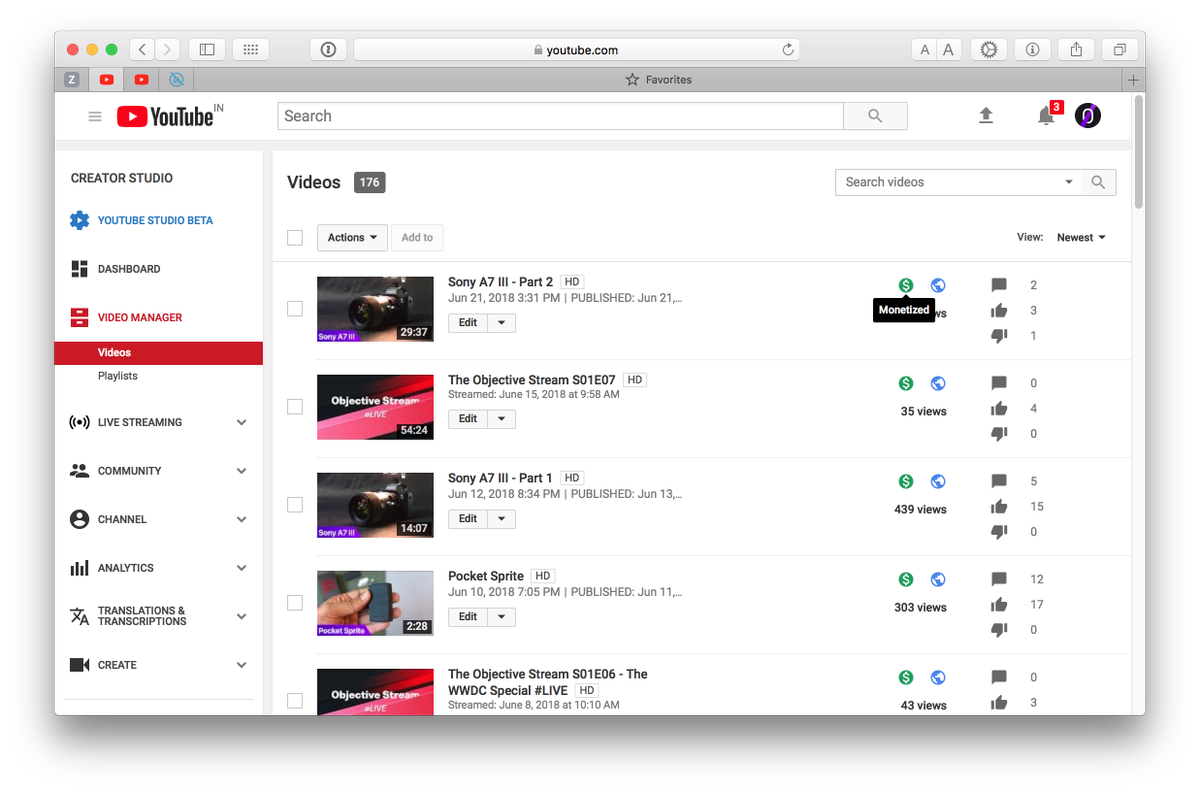Image resolution: width=1200 pixels, height=793 pixels.
Task: Open The Objective Stream S01E06 title link
Action: click(x=547, y=682)
